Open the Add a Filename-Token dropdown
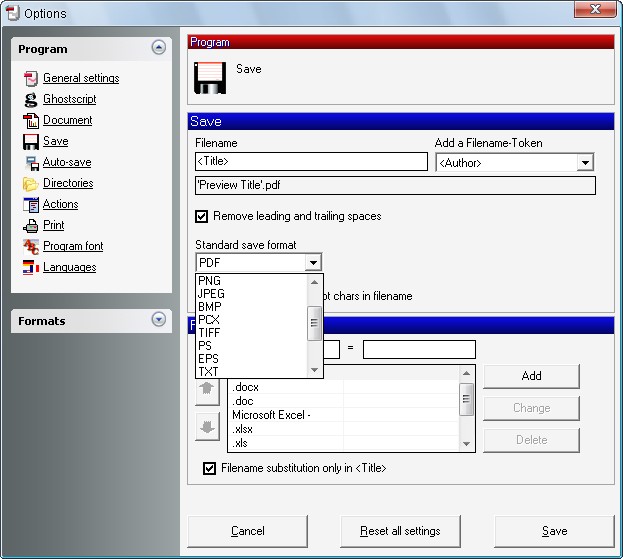 pos(585,163)
